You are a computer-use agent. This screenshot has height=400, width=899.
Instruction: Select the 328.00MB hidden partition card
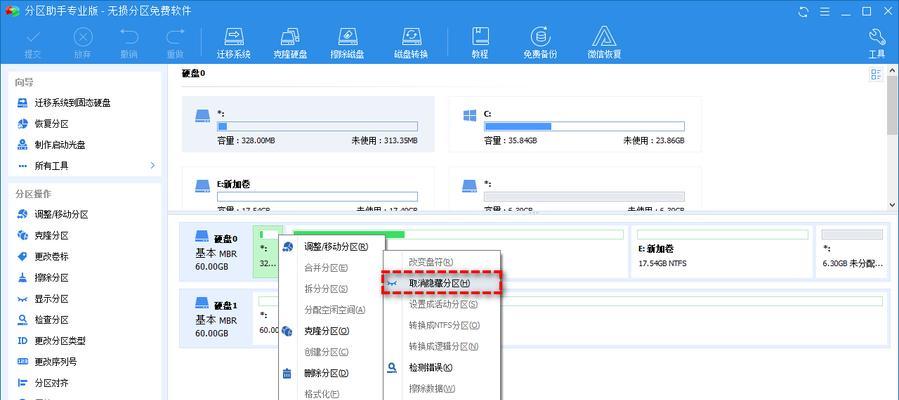click(x=308, y=124)
